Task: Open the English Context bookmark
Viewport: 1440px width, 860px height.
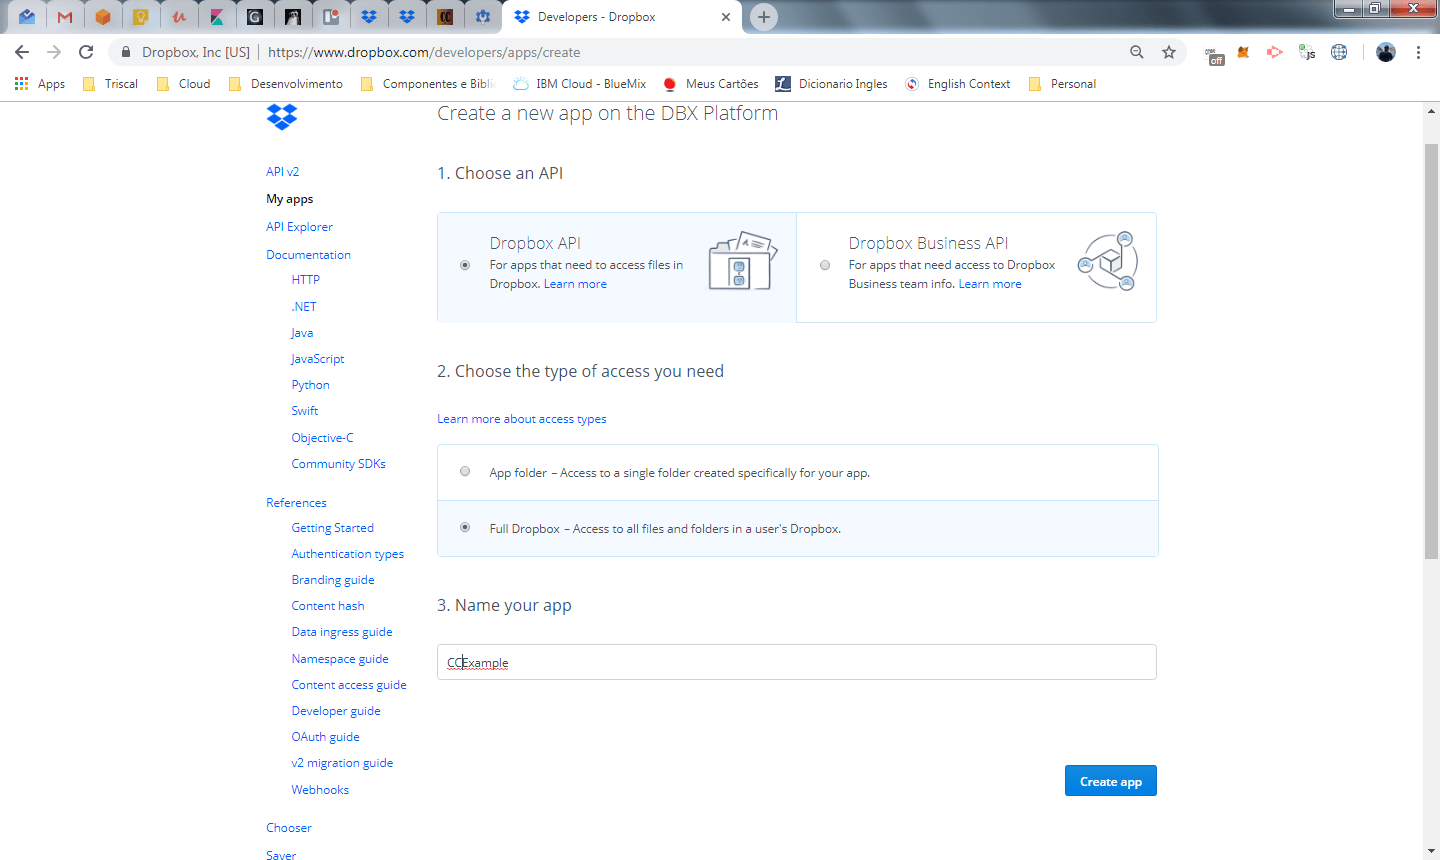Action: pyautogui.click(x=958, y=84)
